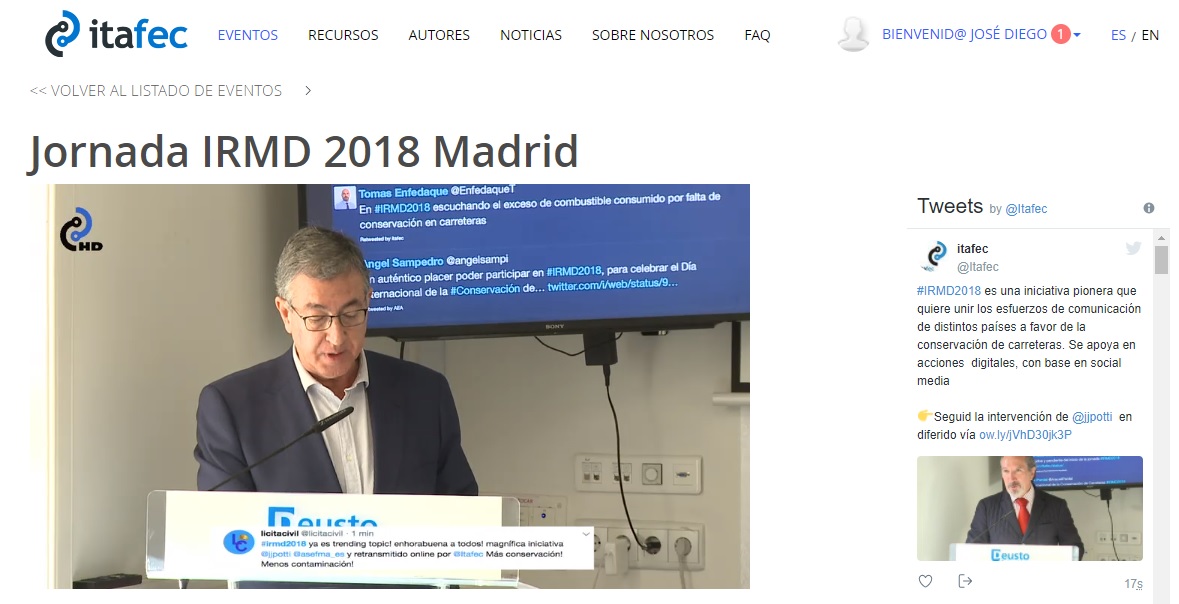Screen dimensions: 1179x604
Task: Click the itafec logo in header
Action: pos(116,34)
